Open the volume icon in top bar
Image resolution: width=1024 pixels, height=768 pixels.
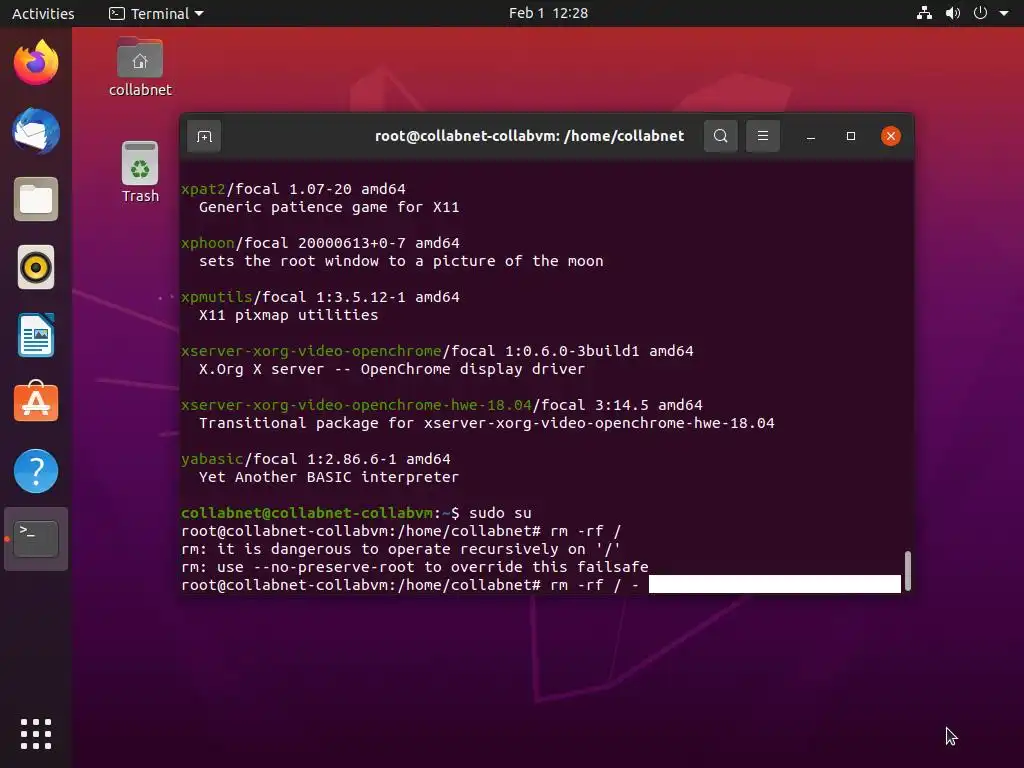click(953, 13)
